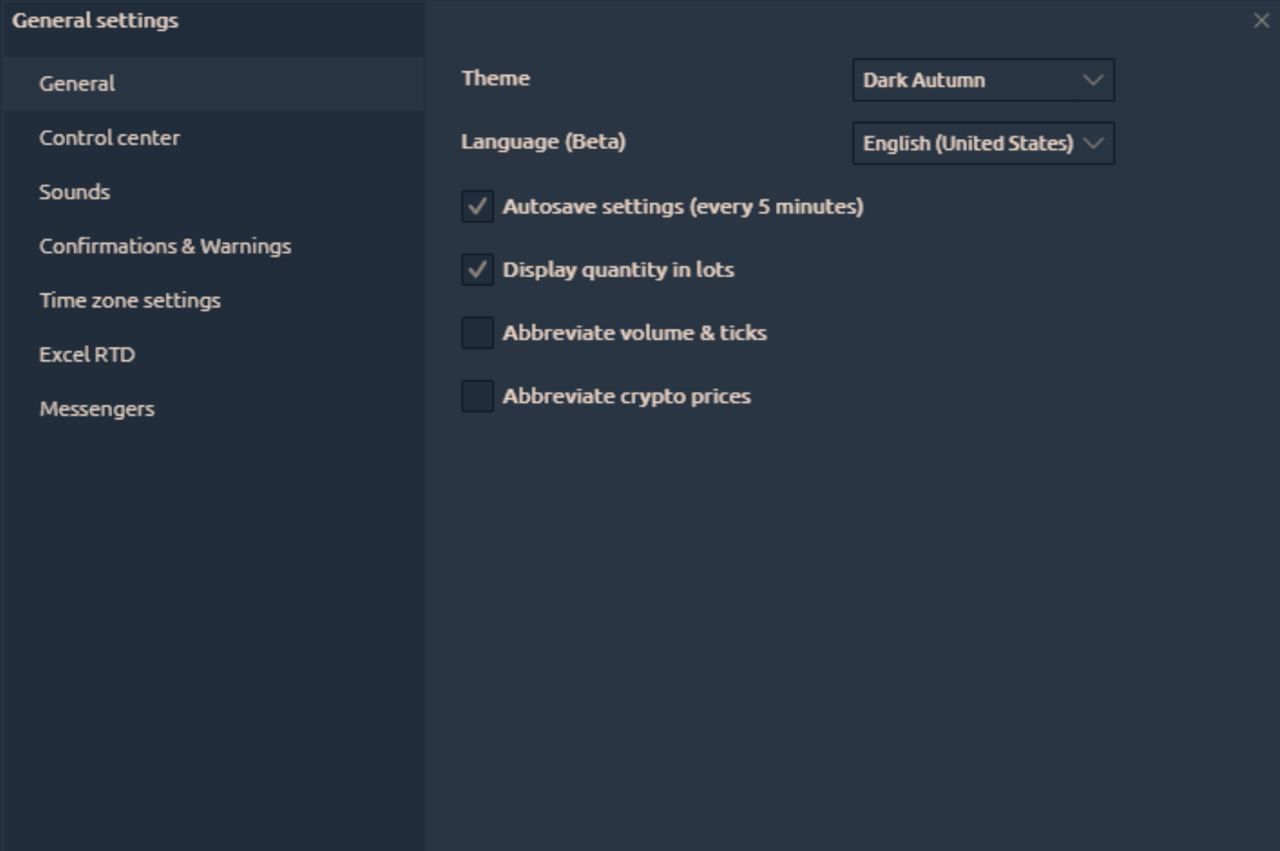Click the 'Language (Beta)' label text

tap(543, 142)
